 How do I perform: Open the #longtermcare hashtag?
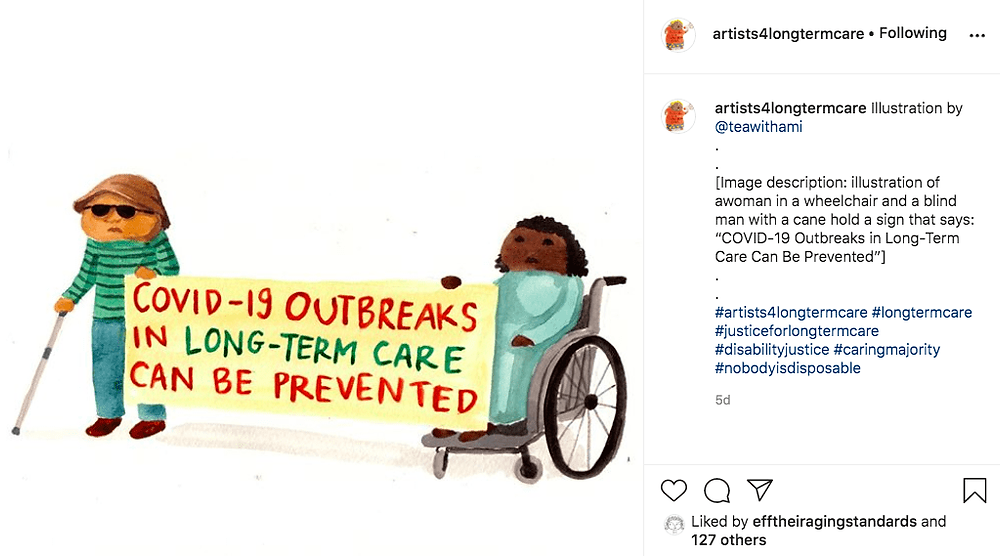tap(922, 312)
